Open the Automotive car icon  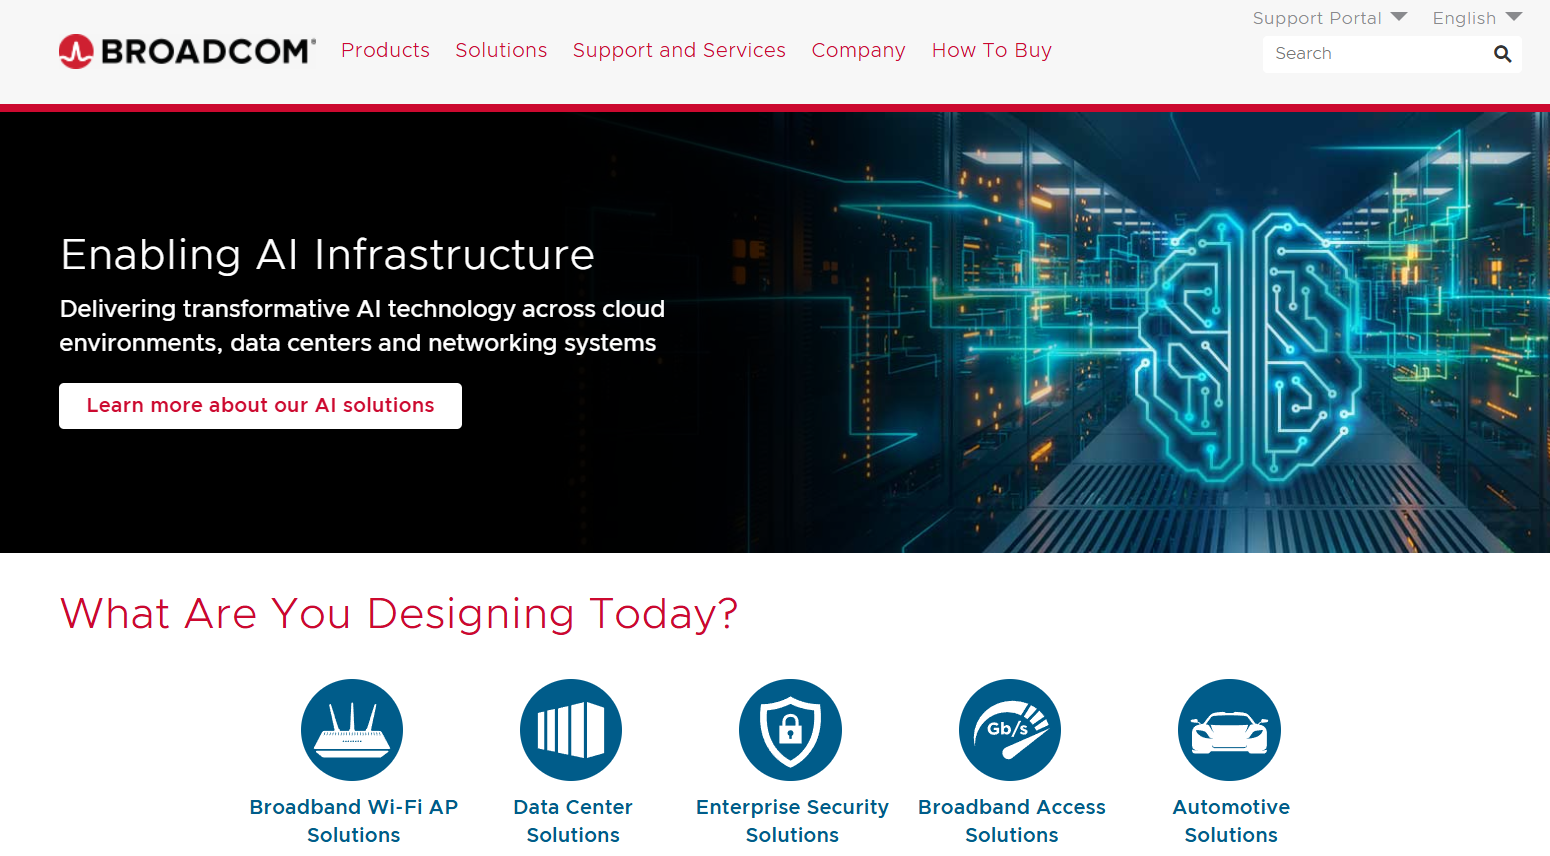click(1229, 730)
